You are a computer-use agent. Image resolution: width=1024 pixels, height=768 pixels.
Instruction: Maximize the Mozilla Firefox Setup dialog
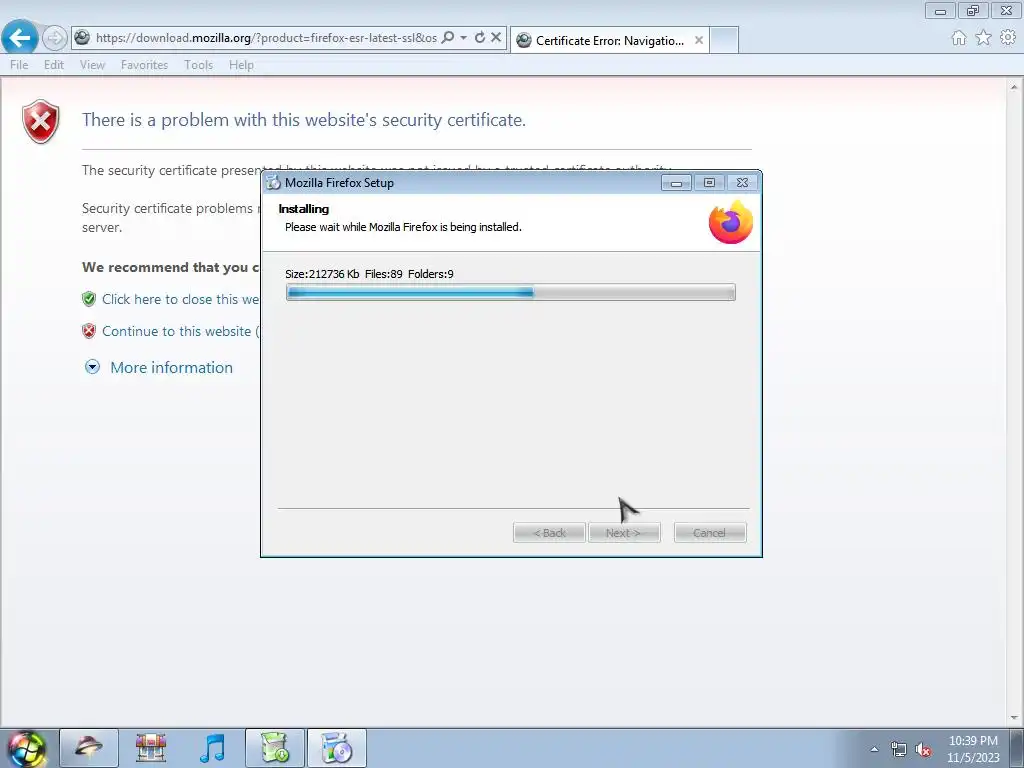click(x=709, y=183)
